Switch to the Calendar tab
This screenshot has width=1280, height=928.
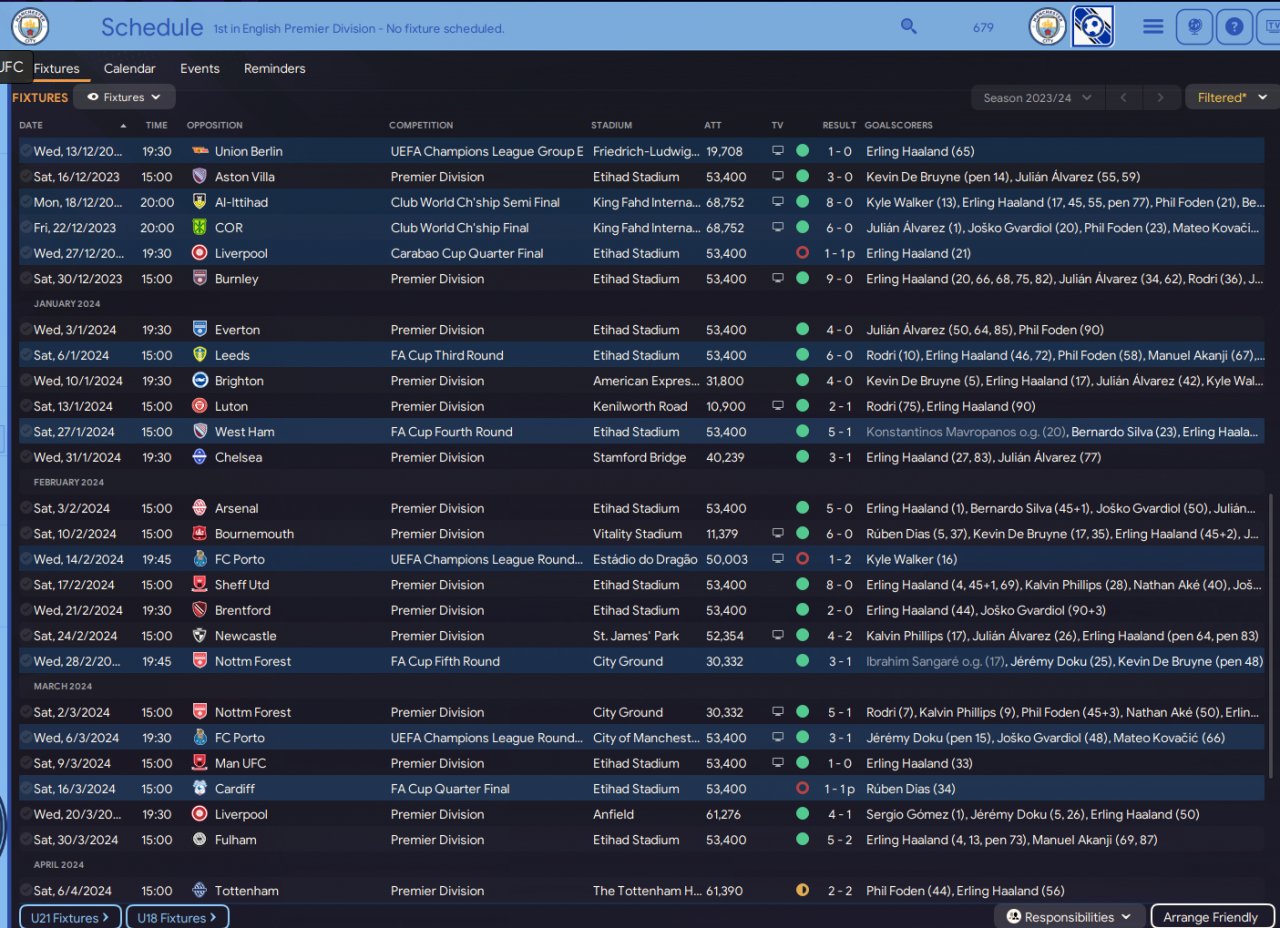pos(130,69)
